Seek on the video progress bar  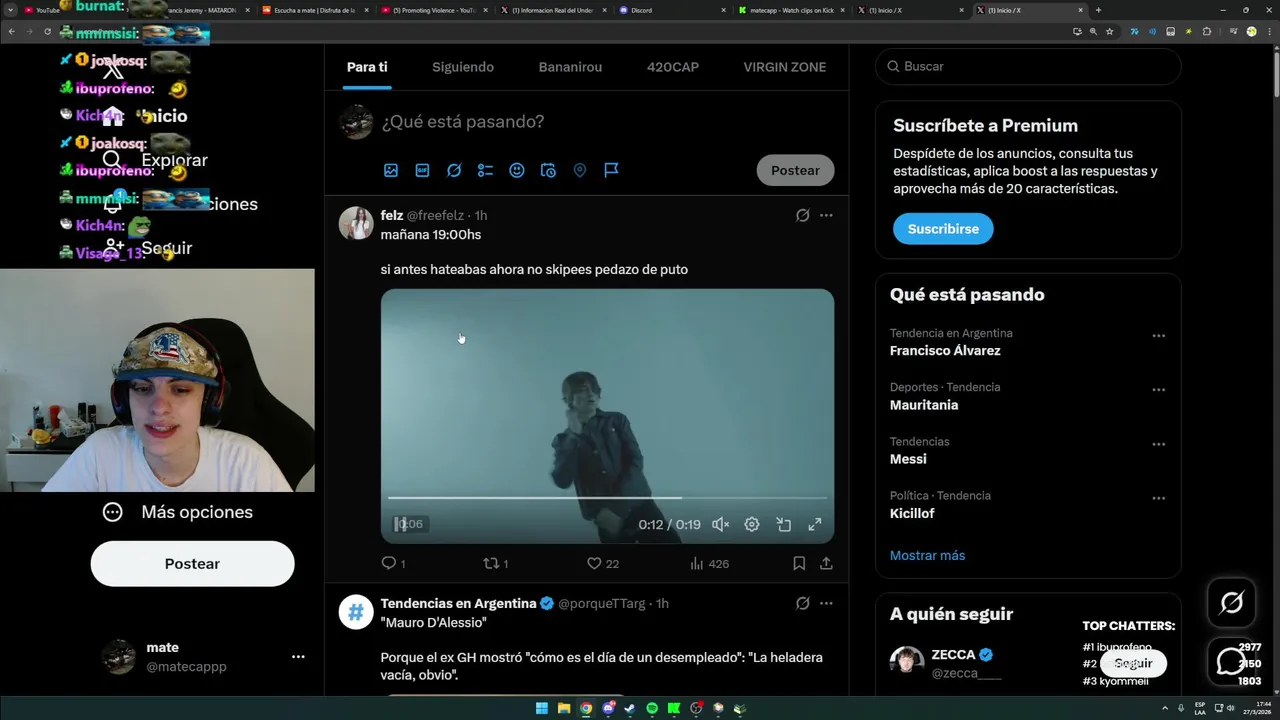[607, 497]
